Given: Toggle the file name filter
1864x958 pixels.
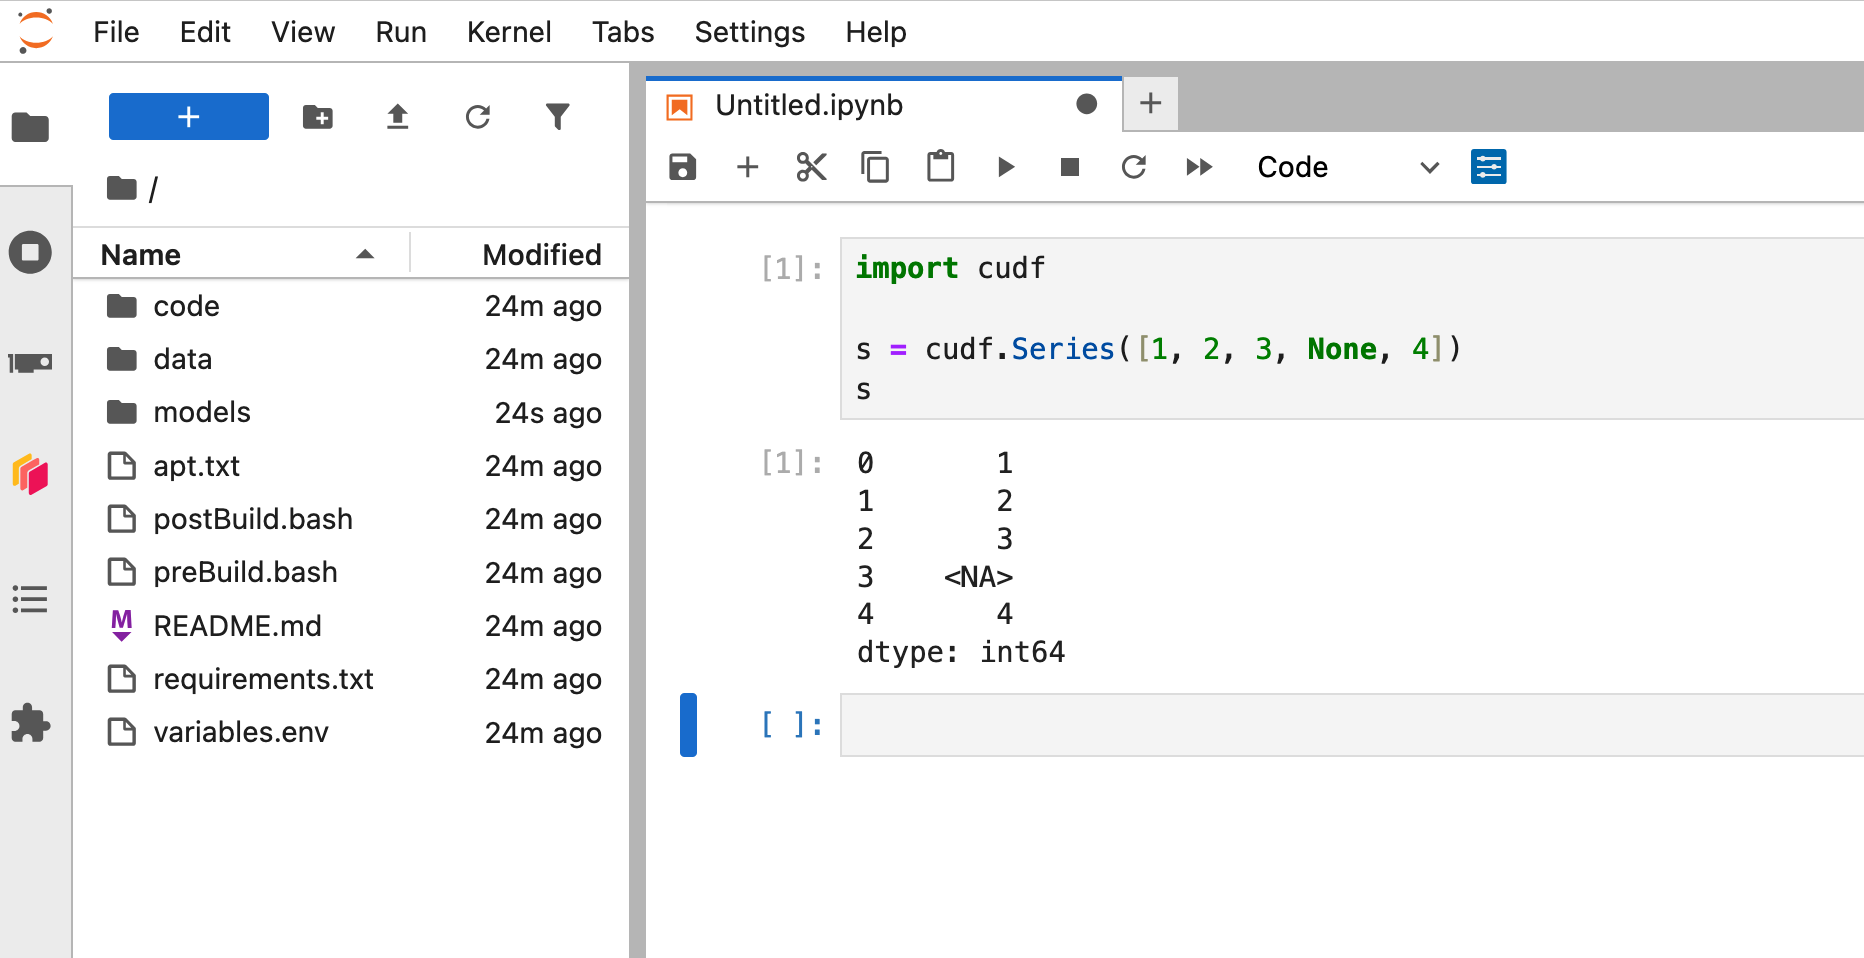Looking at the screenshot, I should [x=558, y=116].
